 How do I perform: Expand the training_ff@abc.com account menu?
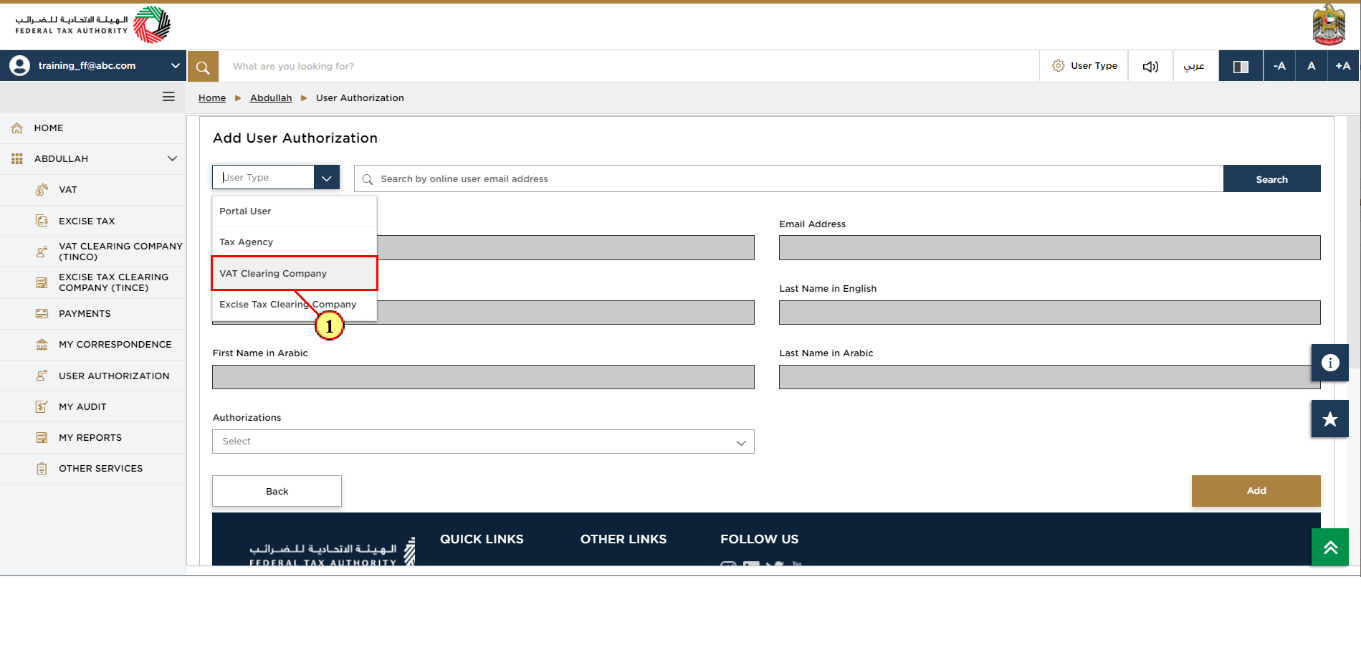(176, 66)
